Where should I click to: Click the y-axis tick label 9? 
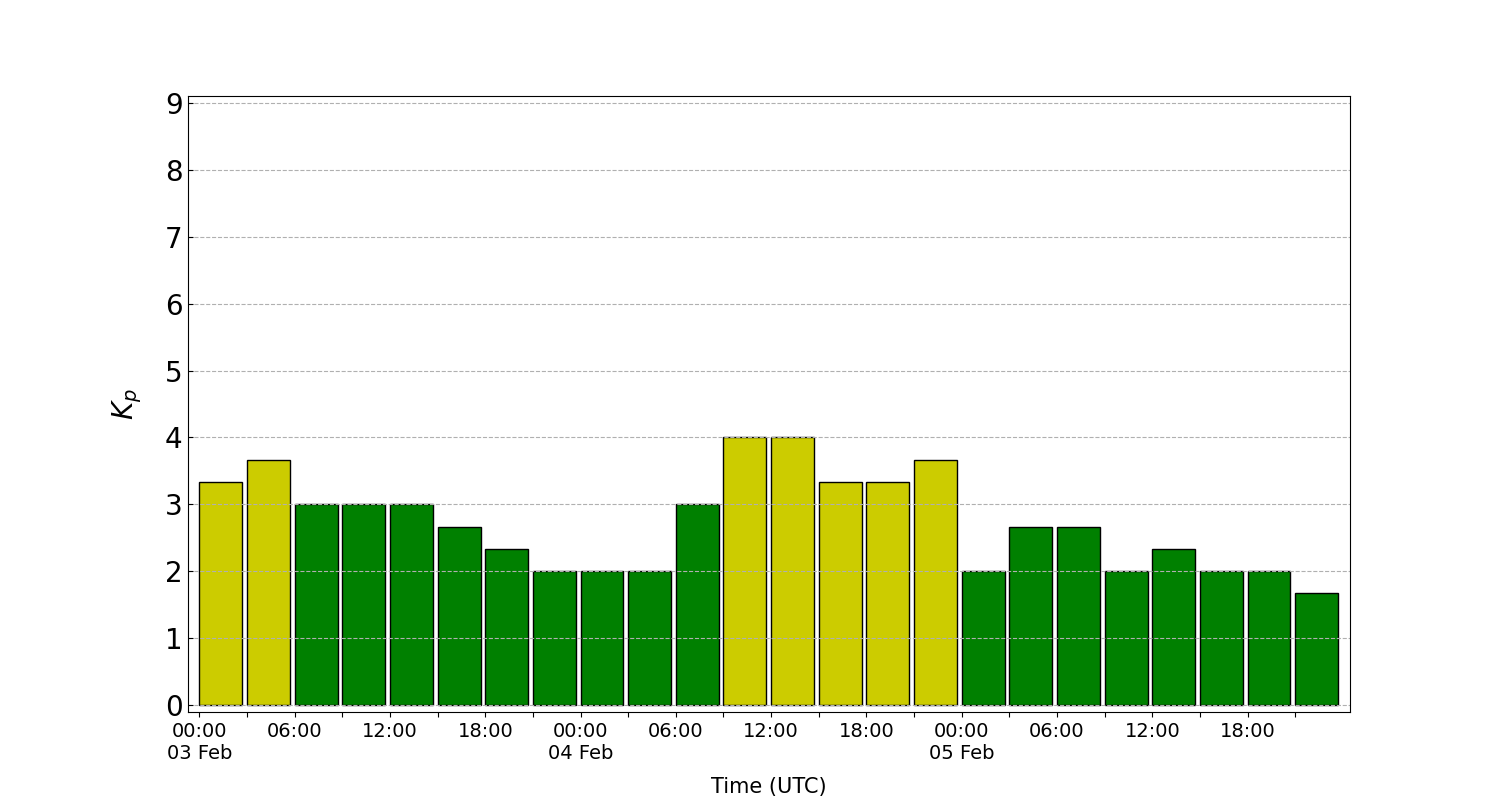(174, 104)
